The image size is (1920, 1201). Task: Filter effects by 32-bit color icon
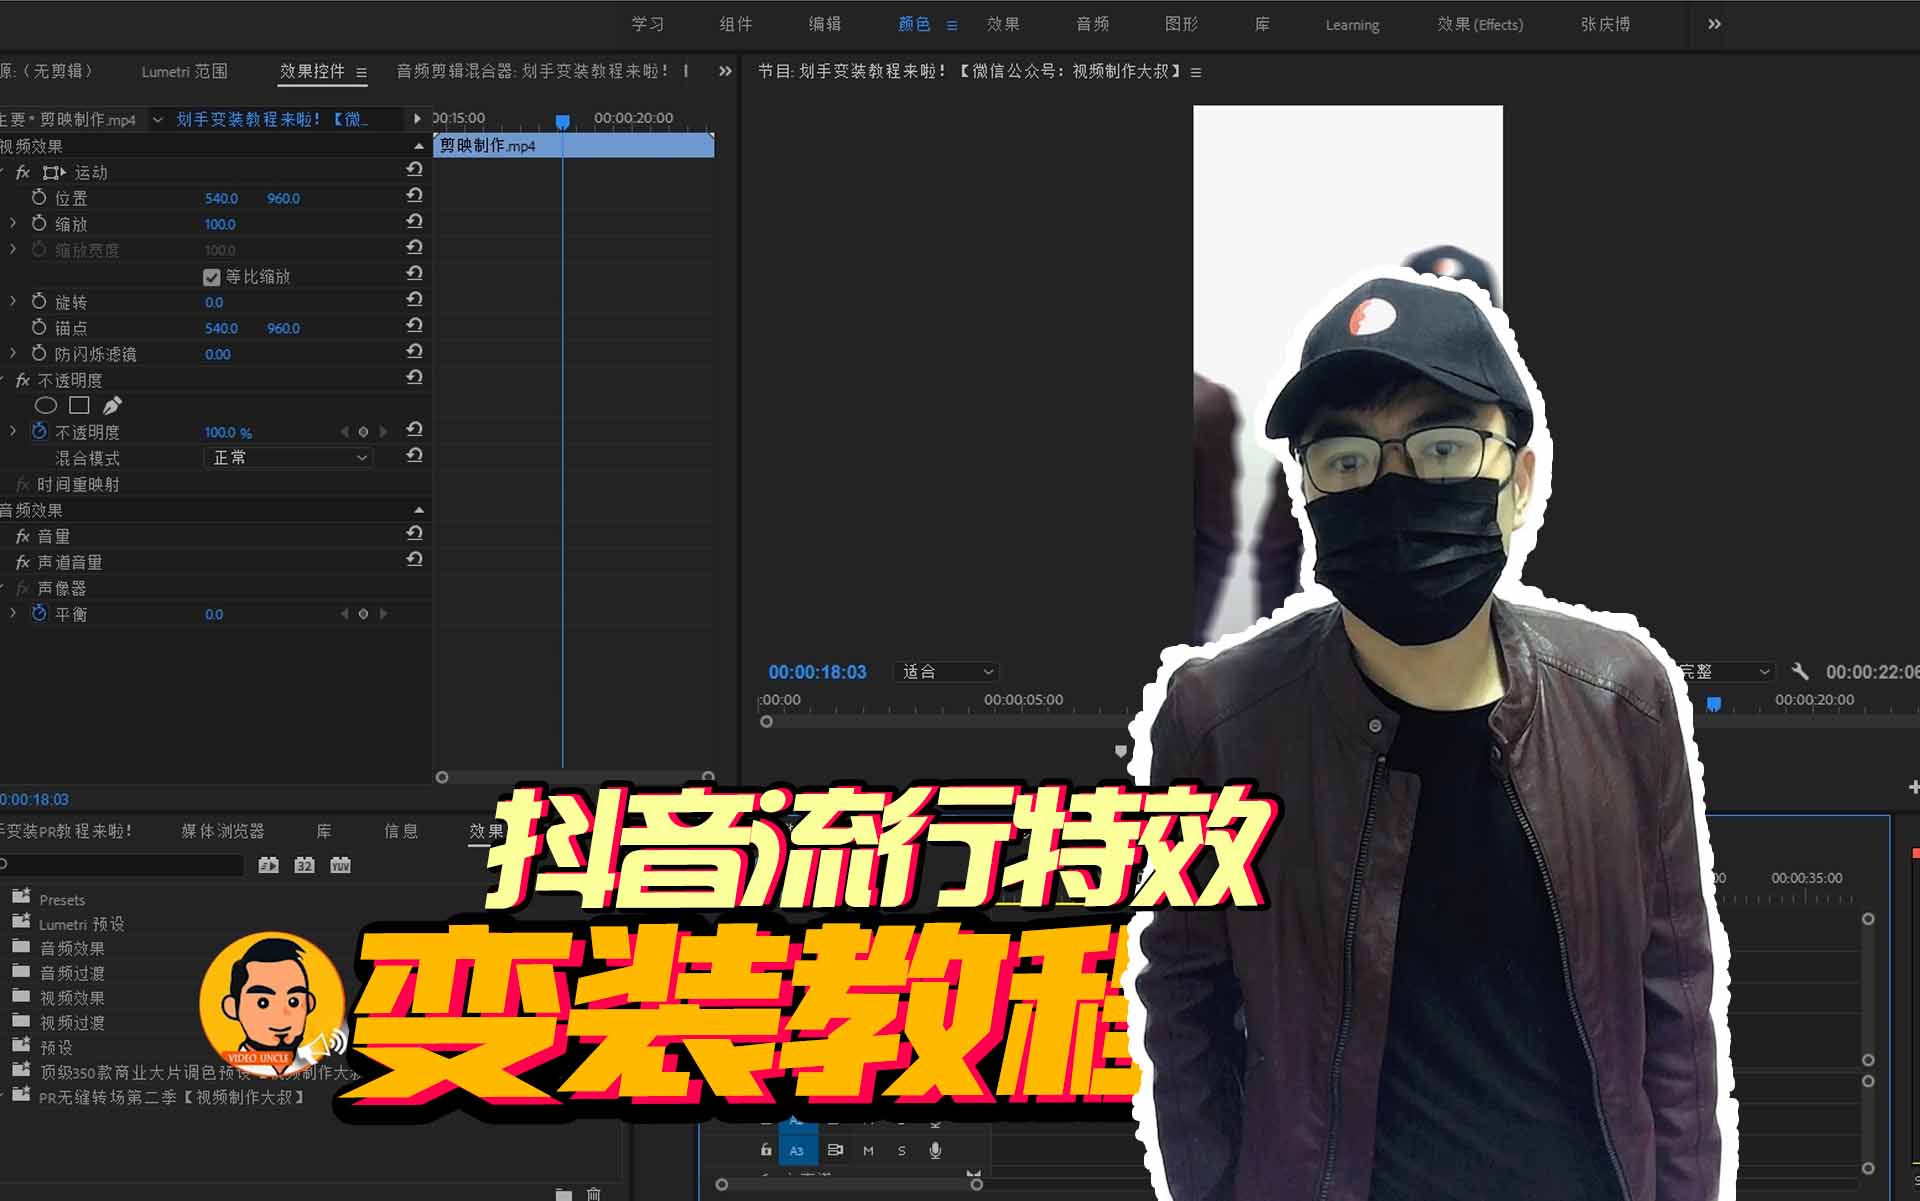(x=304, y=865)
